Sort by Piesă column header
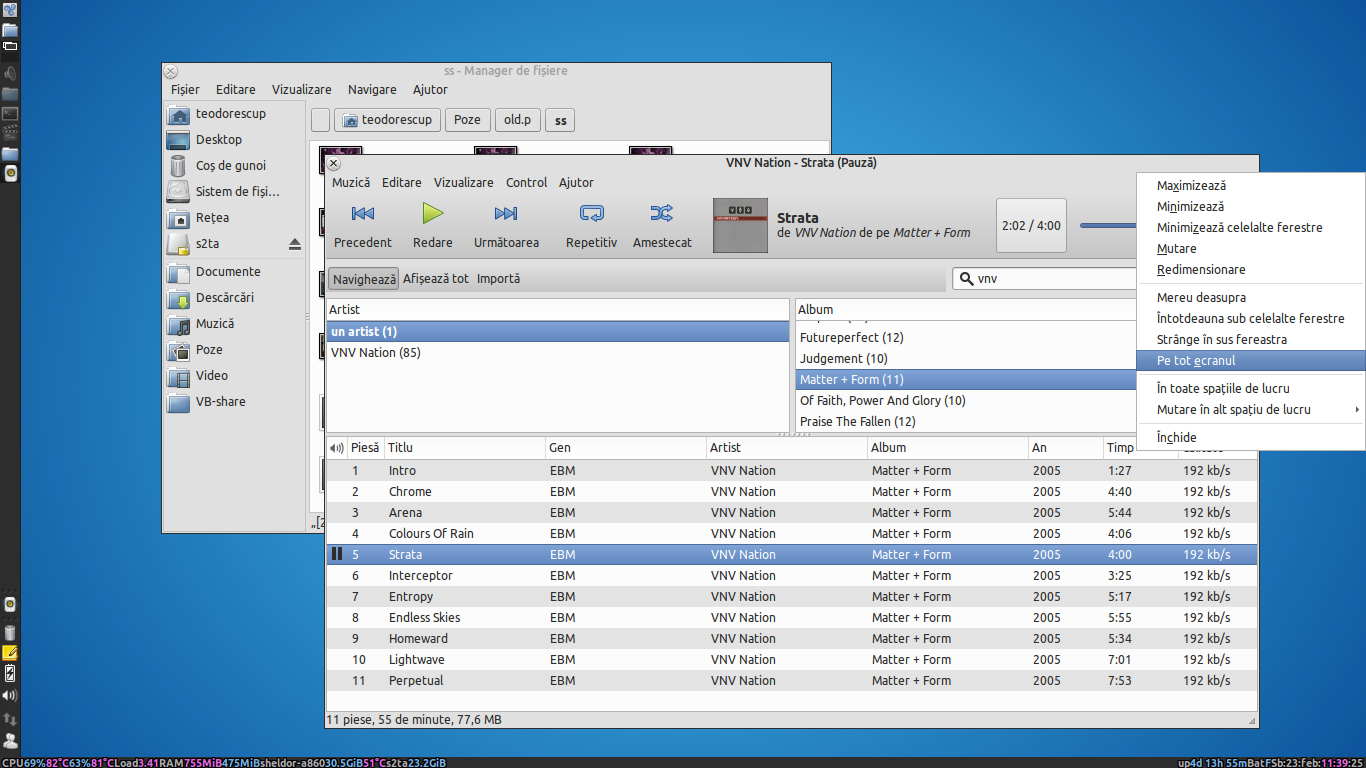Viewport: 1366px width, 768px height. [365, 448]
